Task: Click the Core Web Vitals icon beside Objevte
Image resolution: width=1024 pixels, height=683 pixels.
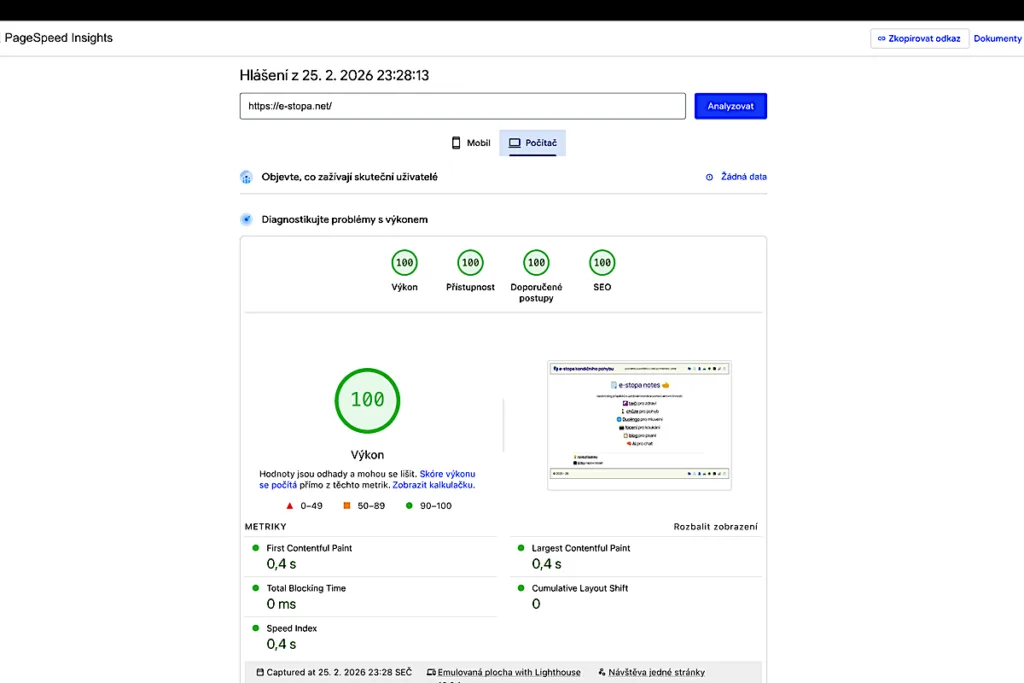Action: [246, 176]
